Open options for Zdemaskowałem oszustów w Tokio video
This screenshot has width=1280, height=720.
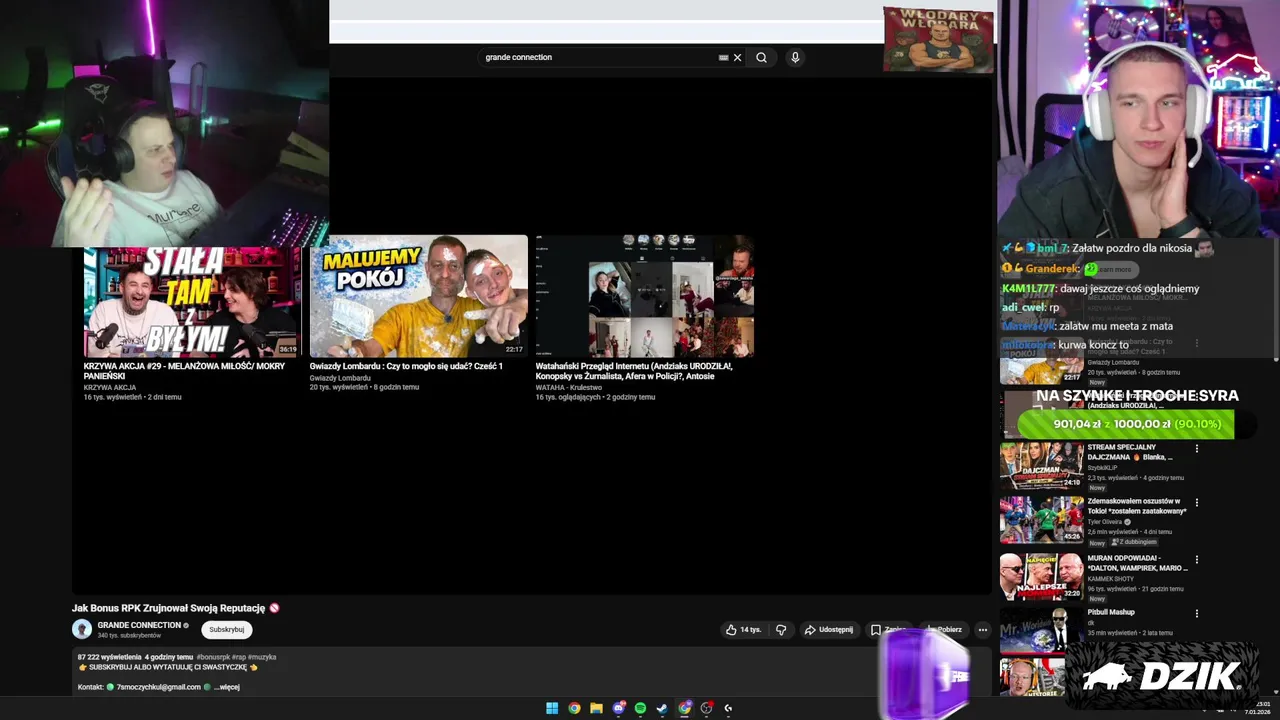pos(1196,502)
